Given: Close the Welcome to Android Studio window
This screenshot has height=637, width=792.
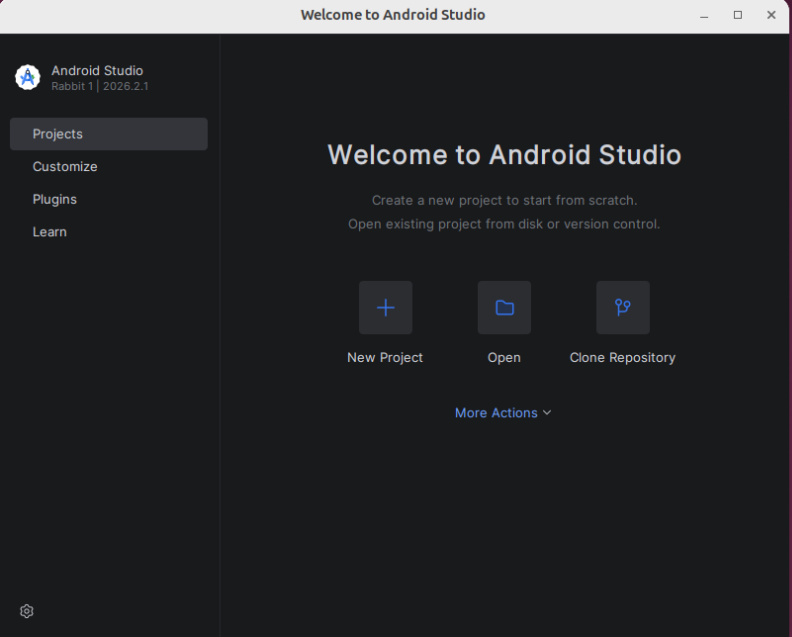Looking at the screenshot, I should coord(771,15).
